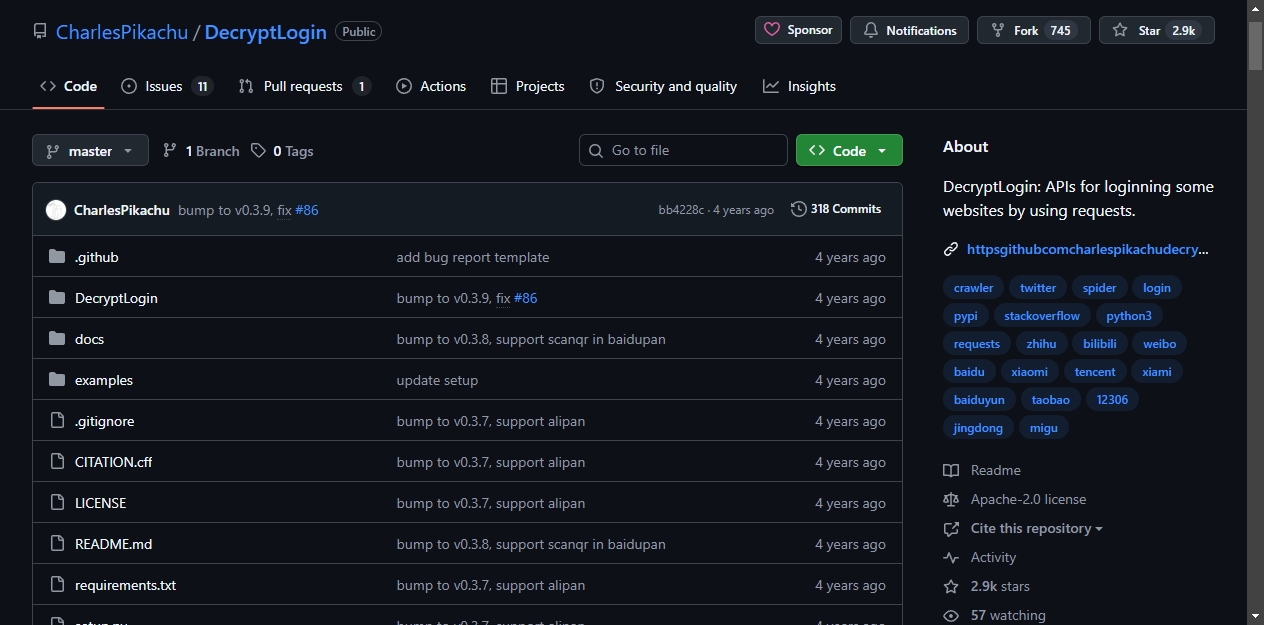This screenshot has width=1264, height=625.
Task: Select the stackoverflow topic tag
Action: pos(1042,316)
